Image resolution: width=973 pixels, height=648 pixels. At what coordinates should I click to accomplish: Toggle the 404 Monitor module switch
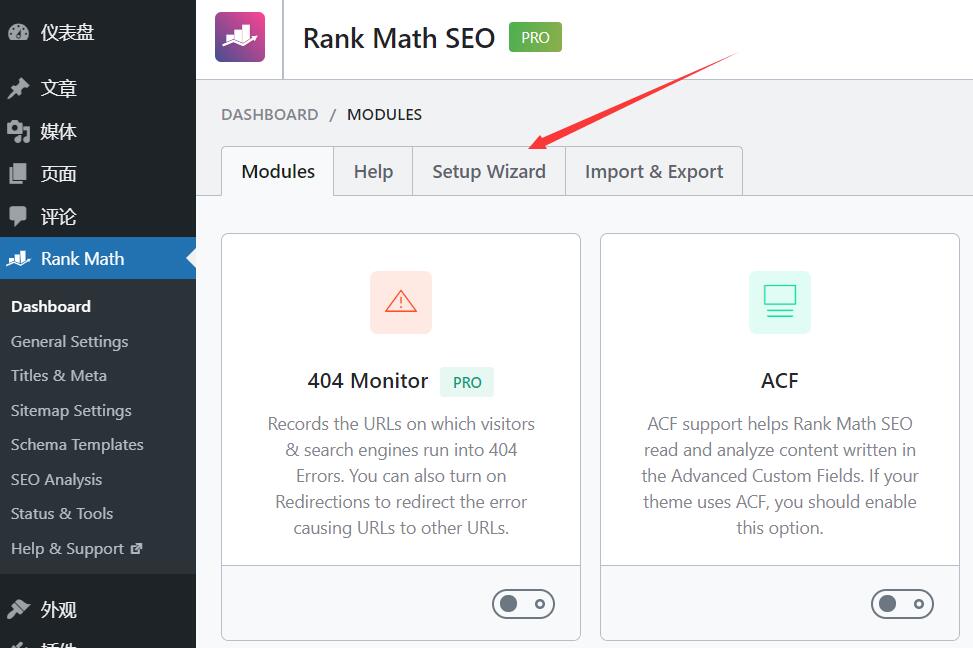point(523,604)
